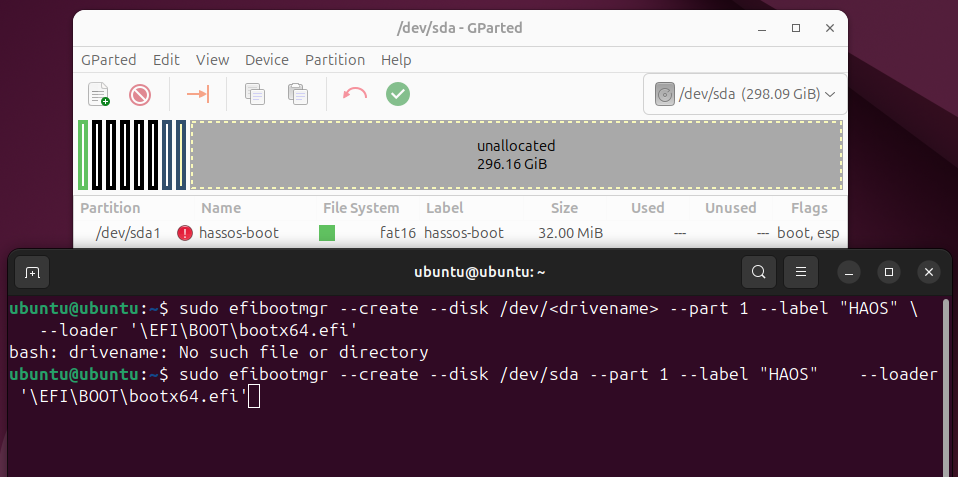Click the Undo last operation icon
958x477 pixels.
355,94
